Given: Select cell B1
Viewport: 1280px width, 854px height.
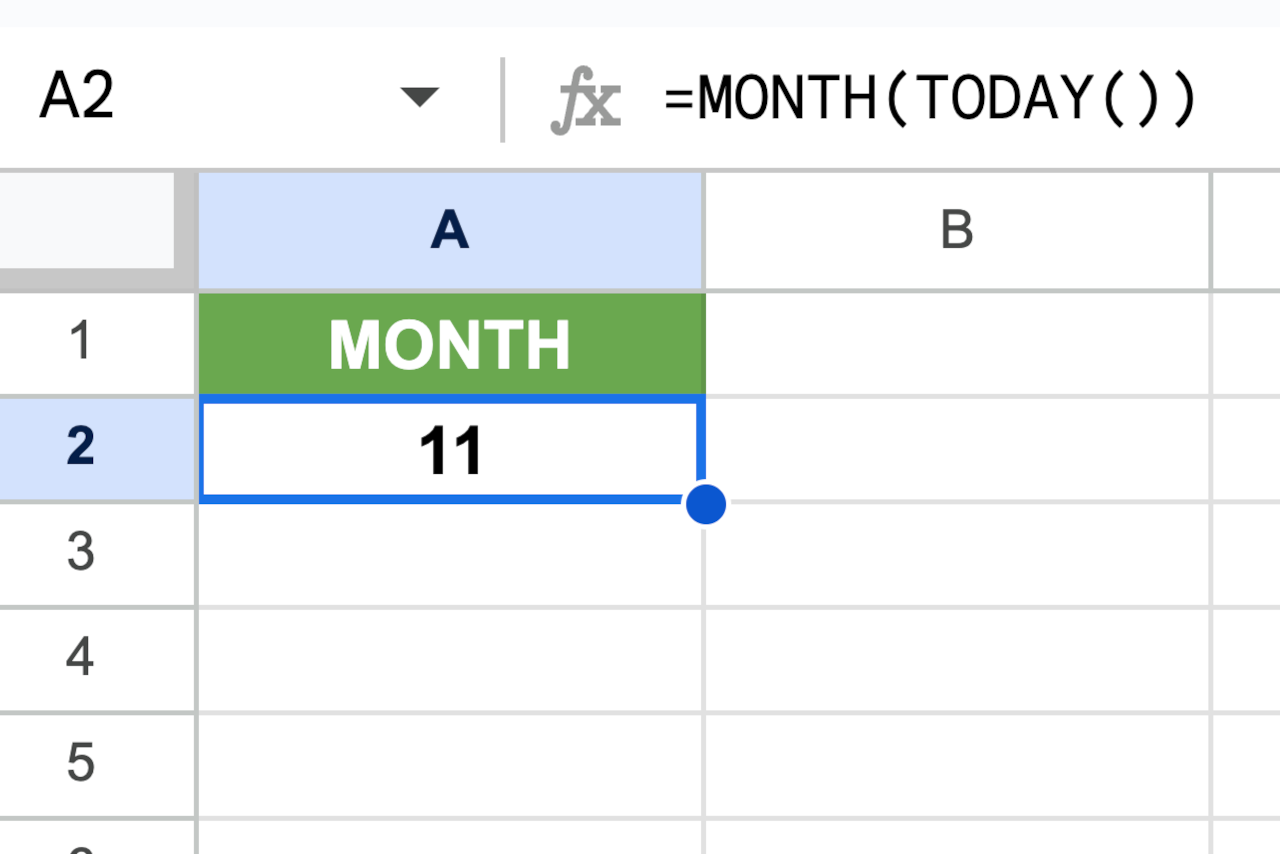Looking at the screenshot, I should pyautogui.click(x=957, y=343).
